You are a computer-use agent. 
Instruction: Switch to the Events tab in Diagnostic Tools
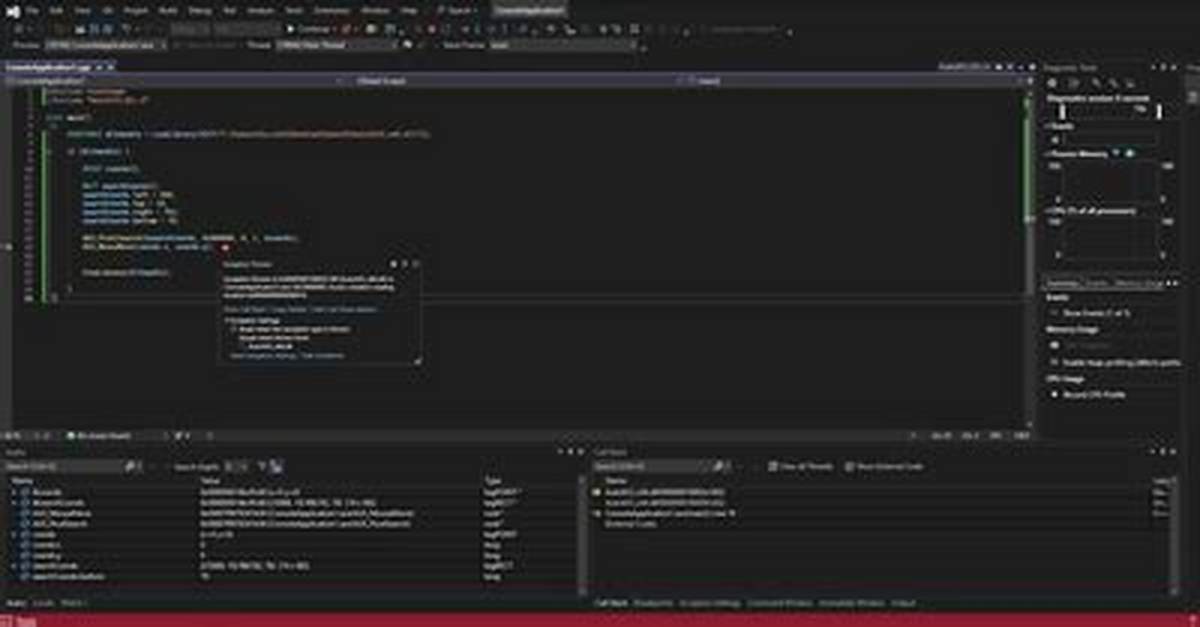[1098, 283]
